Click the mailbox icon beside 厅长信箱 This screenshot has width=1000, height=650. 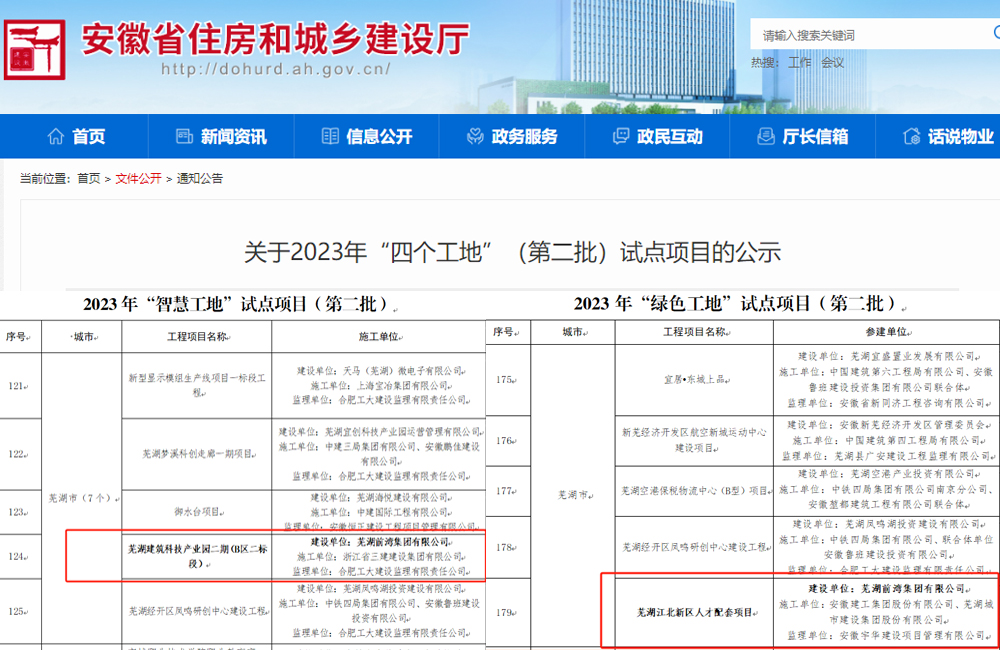point(766,137)
